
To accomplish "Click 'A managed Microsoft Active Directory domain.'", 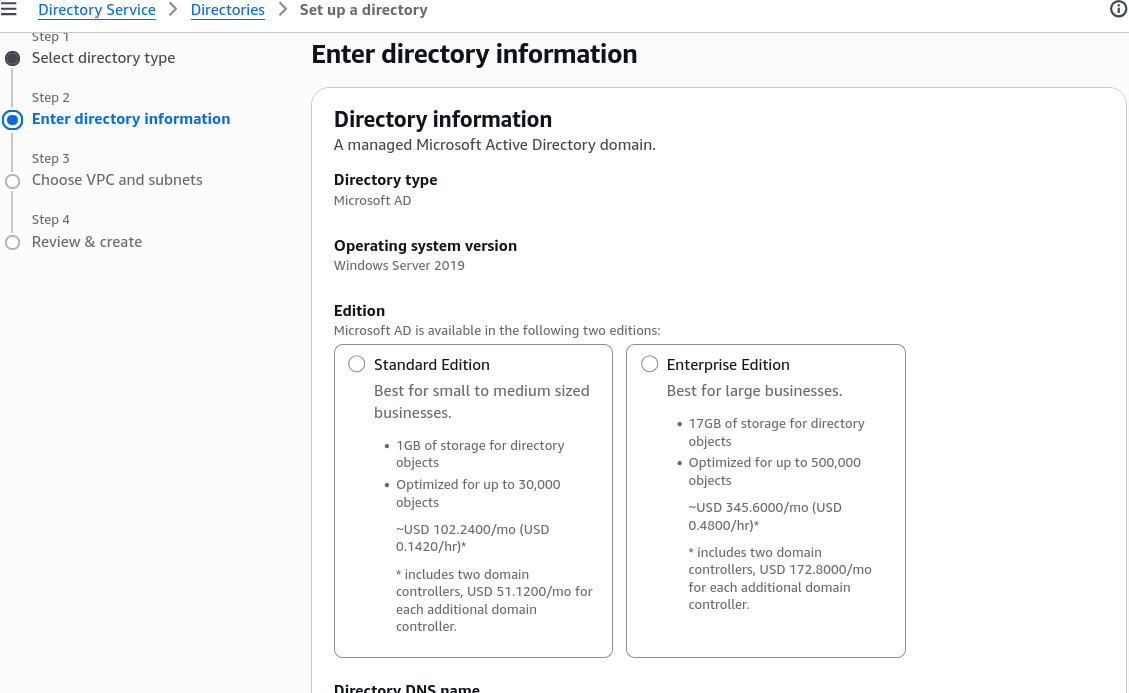I will click(x=495, y=145).
